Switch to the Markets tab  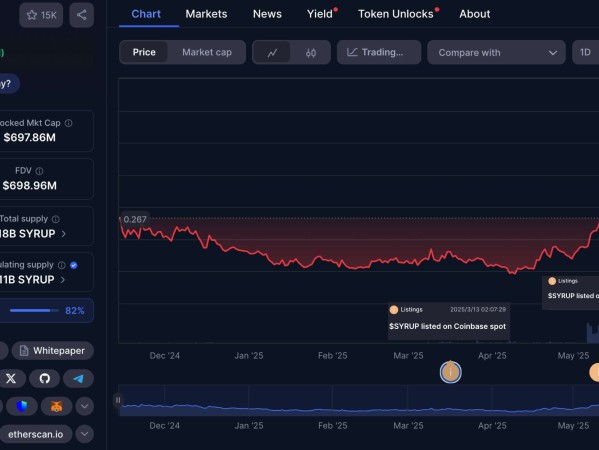[206, 14]
